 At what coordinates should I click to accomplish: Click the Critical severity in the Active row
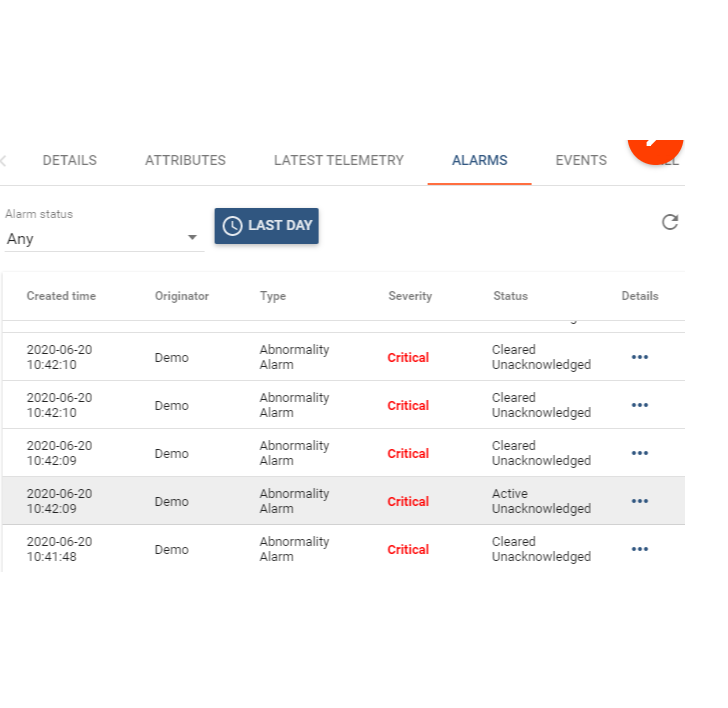pyautogui.click(x=408, y=501)
